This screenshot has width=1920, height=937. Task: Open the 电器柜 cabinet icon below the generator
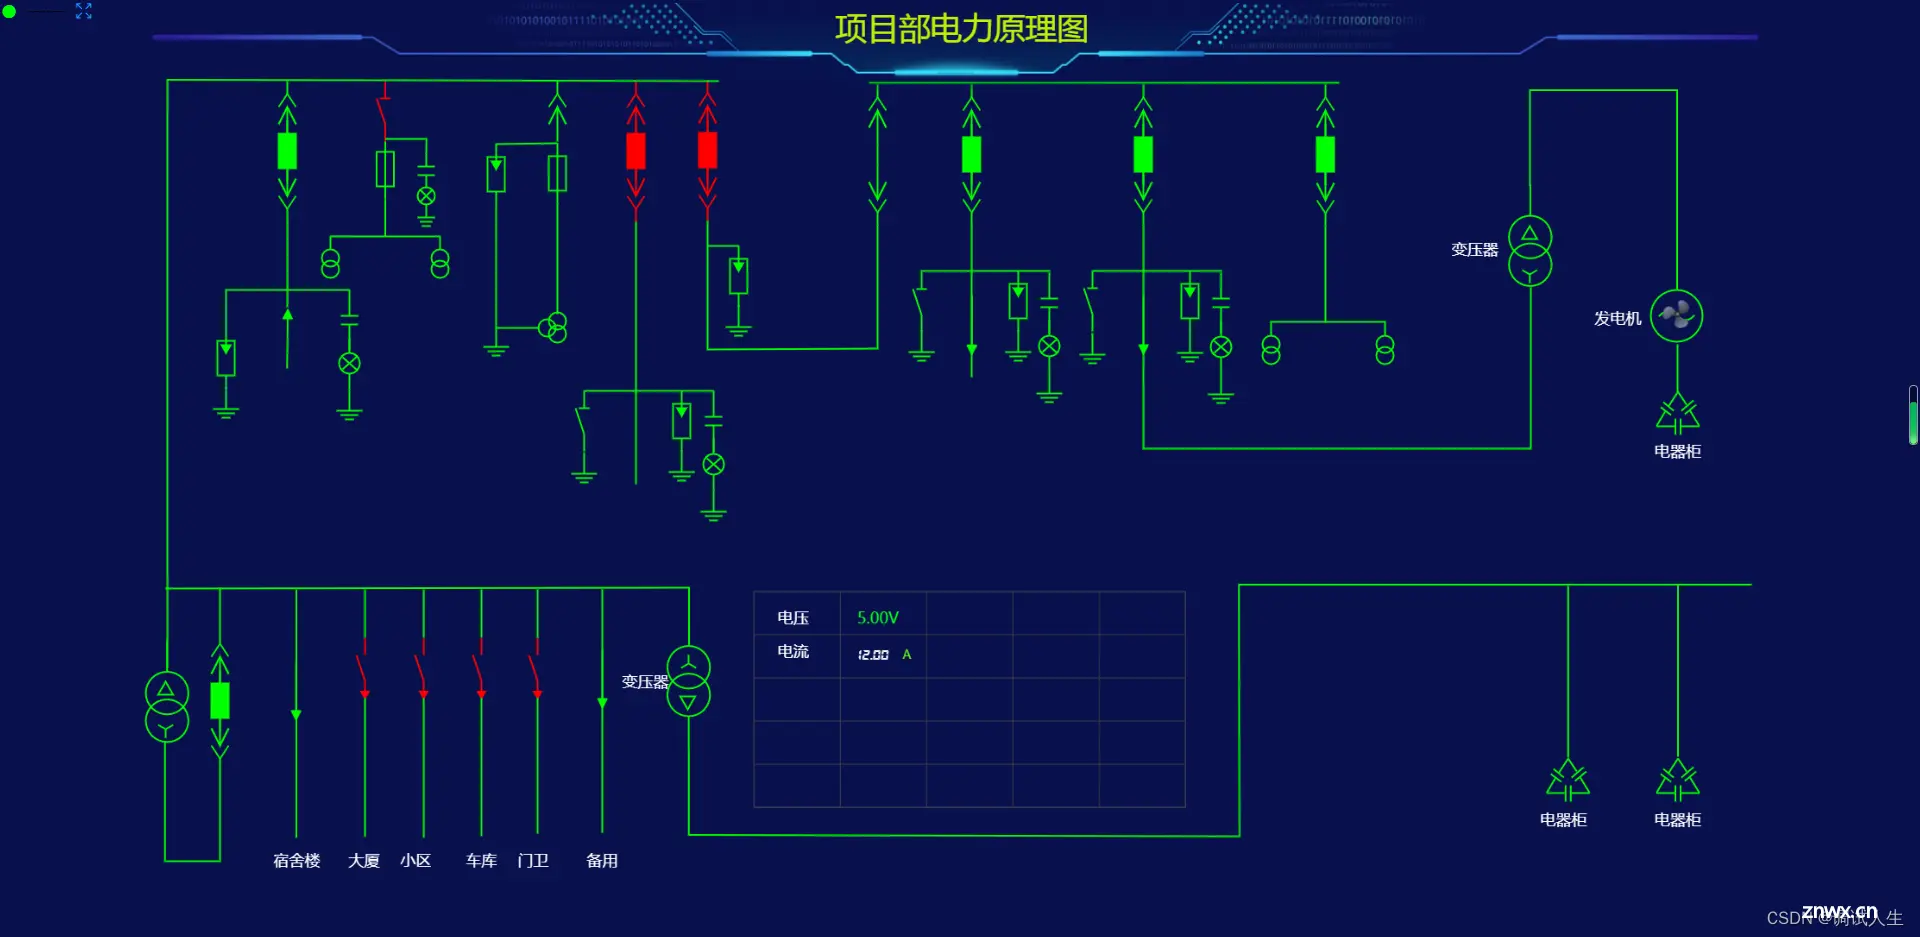pos(1678,413)
